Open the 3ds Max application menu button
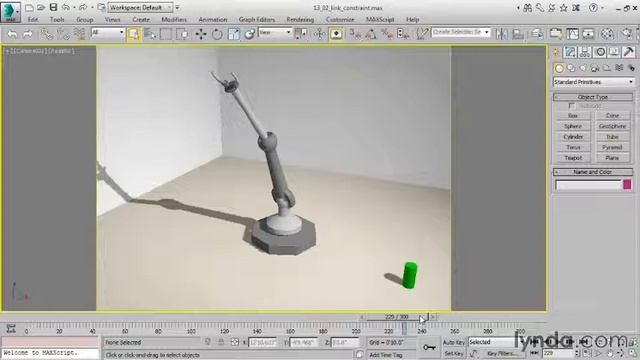Image resolution: width=640 pixels, height=360 pixels. [x=11, y=11]
